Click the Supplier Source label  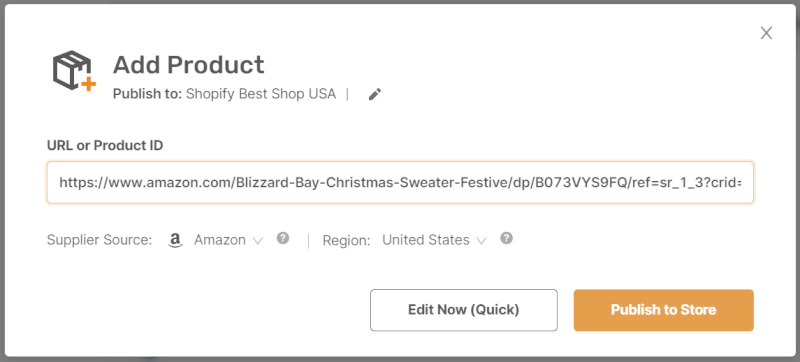pyautogui.click(x=99, y=240)
